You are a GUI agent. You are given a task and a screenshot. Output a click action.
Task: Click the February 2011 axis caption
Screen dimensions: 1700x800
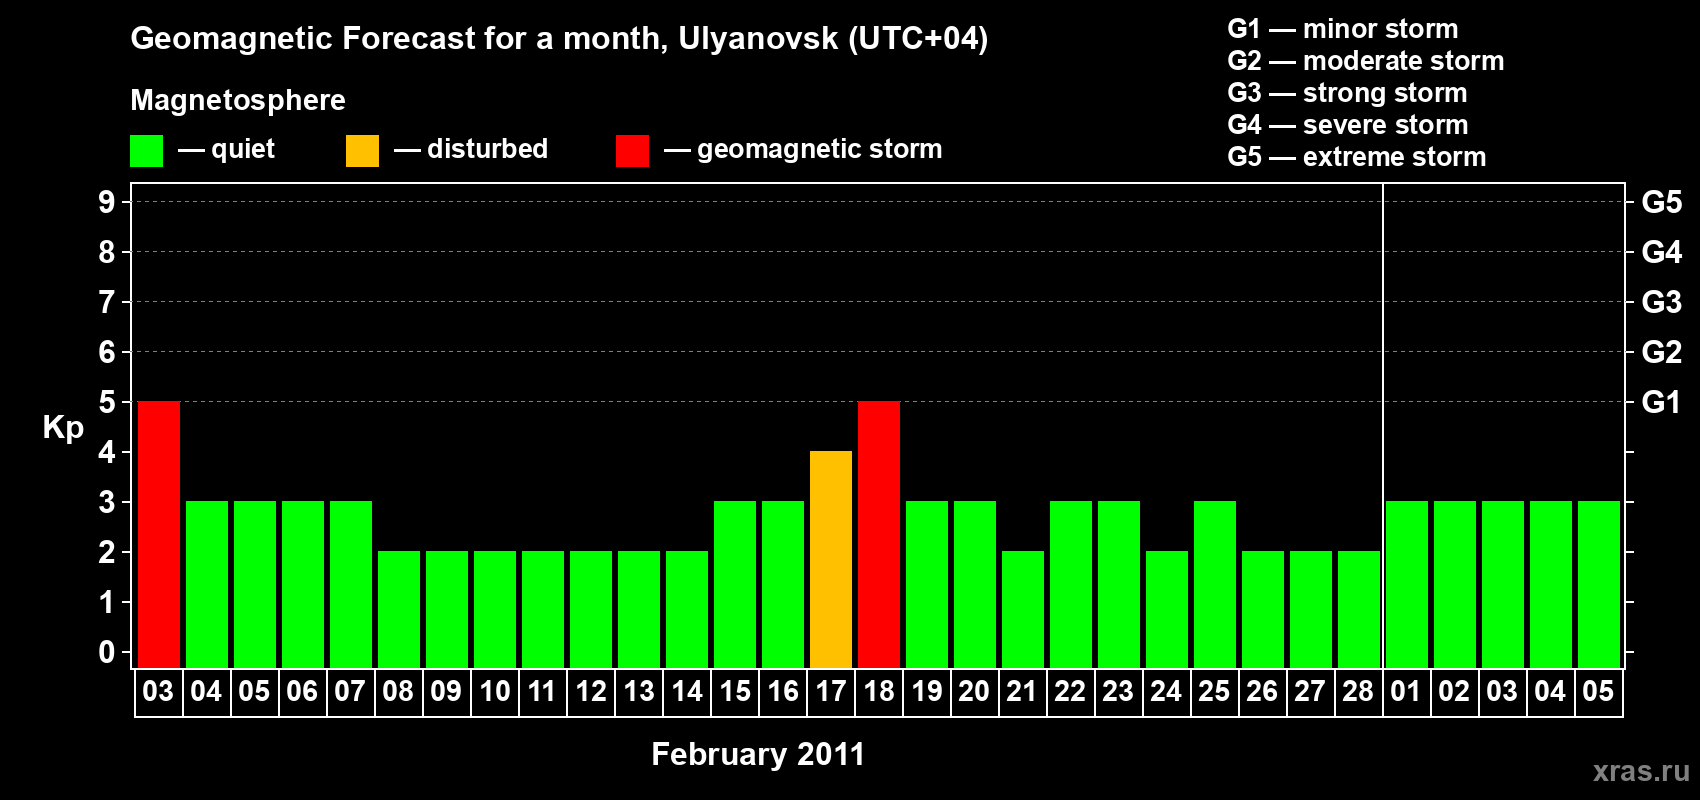click(x=758, y=754)
